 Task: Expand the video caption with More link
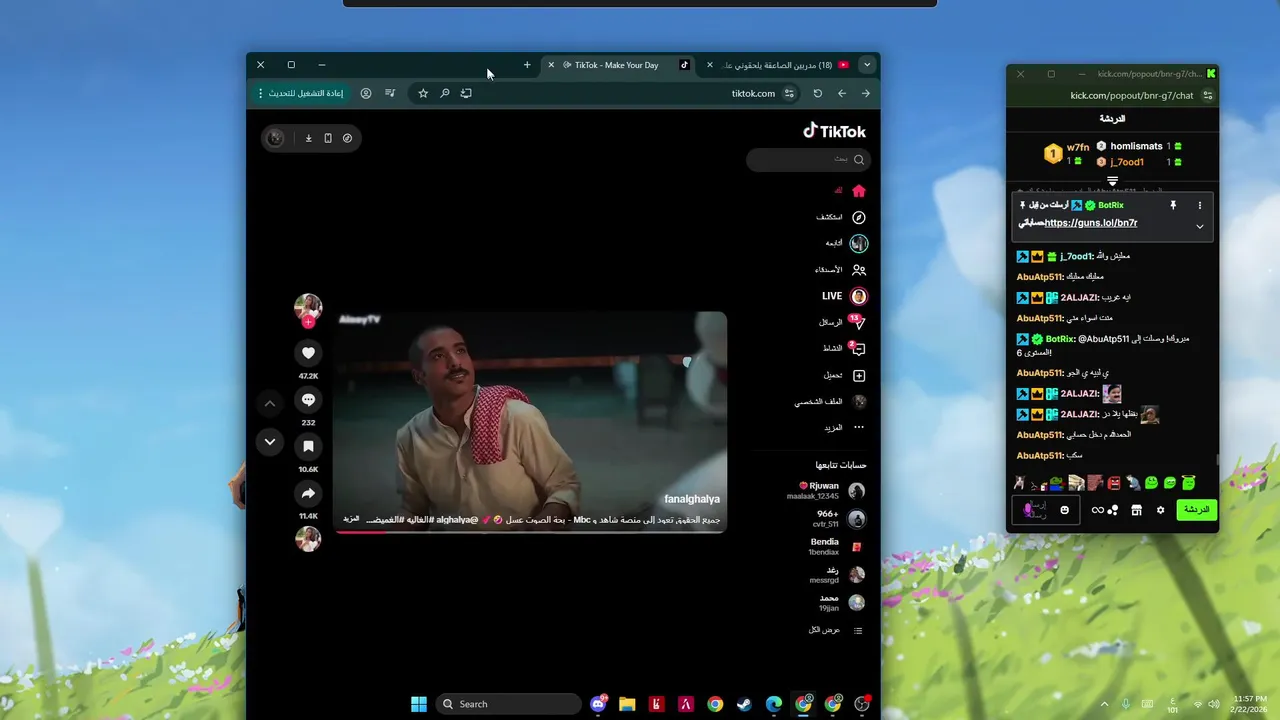point(351,519)
